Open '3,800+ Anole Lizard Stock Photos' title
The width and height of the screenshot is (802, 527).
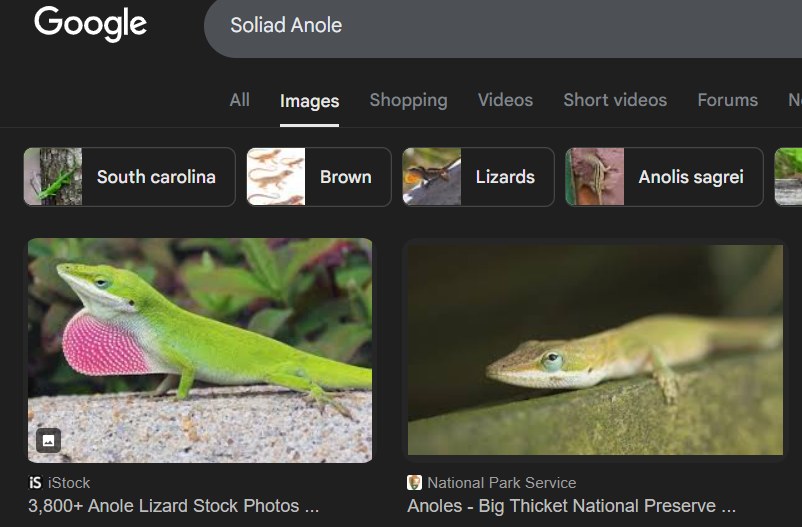click(x=173, y=506)
